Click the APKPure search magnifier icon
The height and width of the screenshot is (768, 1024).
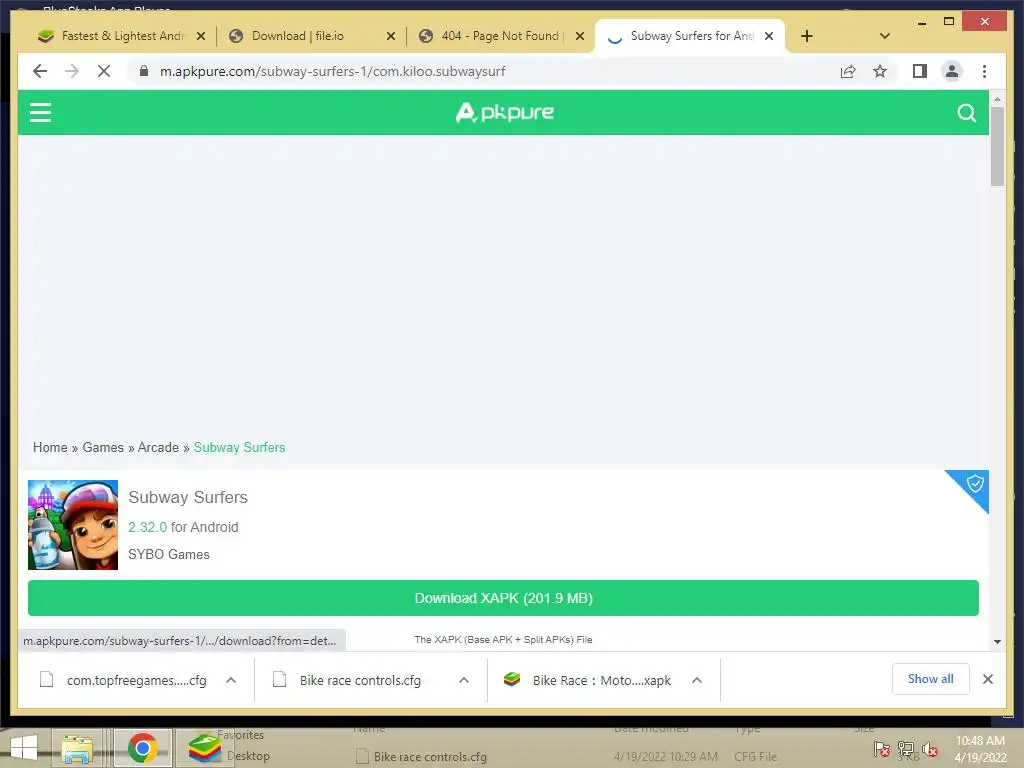pyautogui.click(x=967, y=113)
